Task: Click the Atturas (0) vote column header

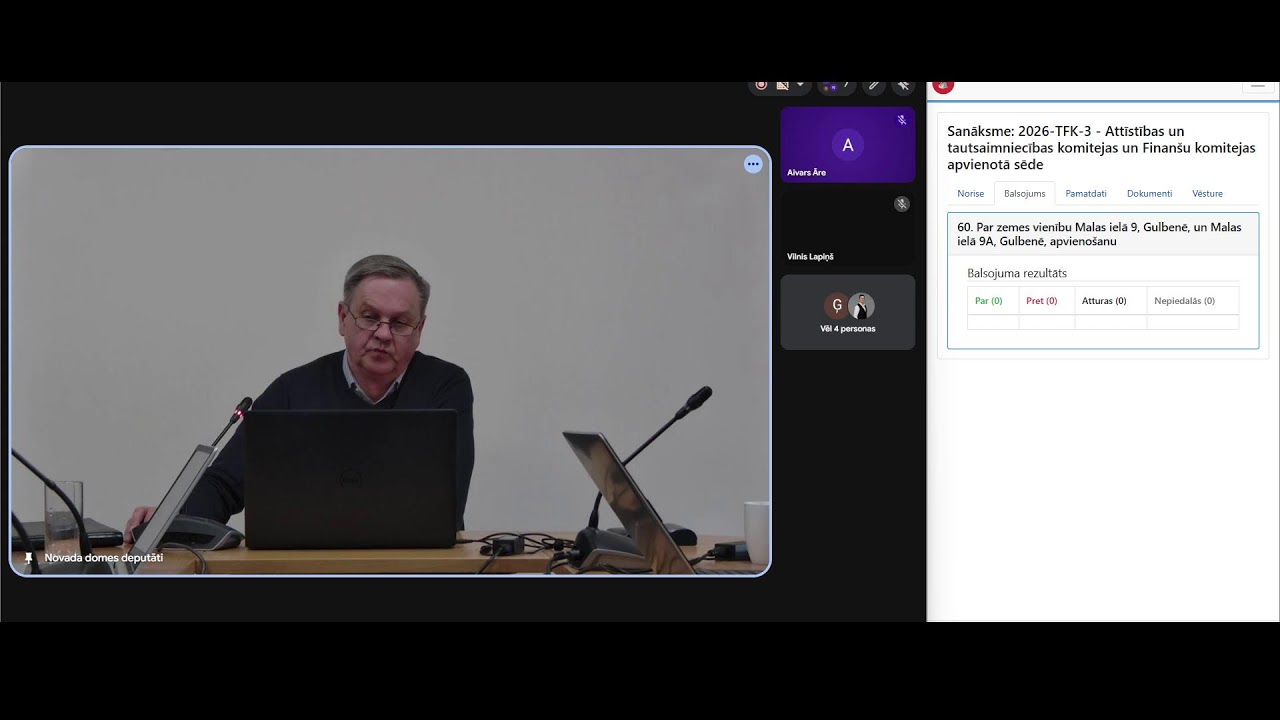Action: pos(1109,301)
